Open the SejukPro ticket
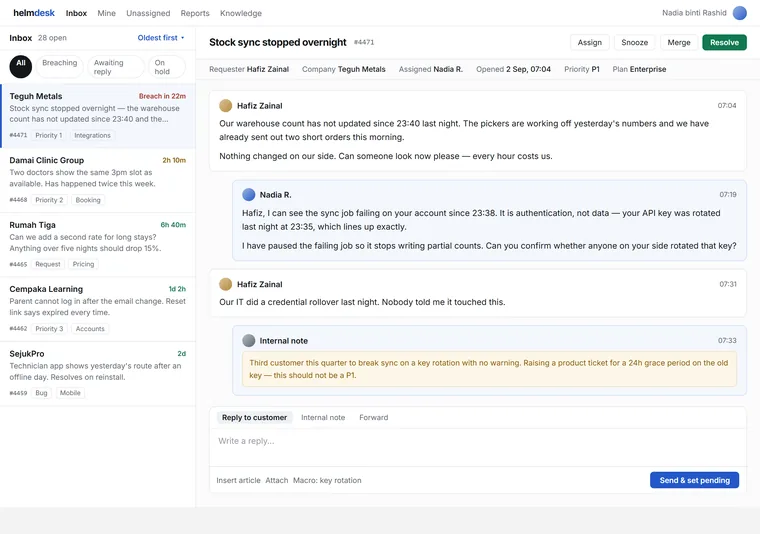 (x=98, y=374)
